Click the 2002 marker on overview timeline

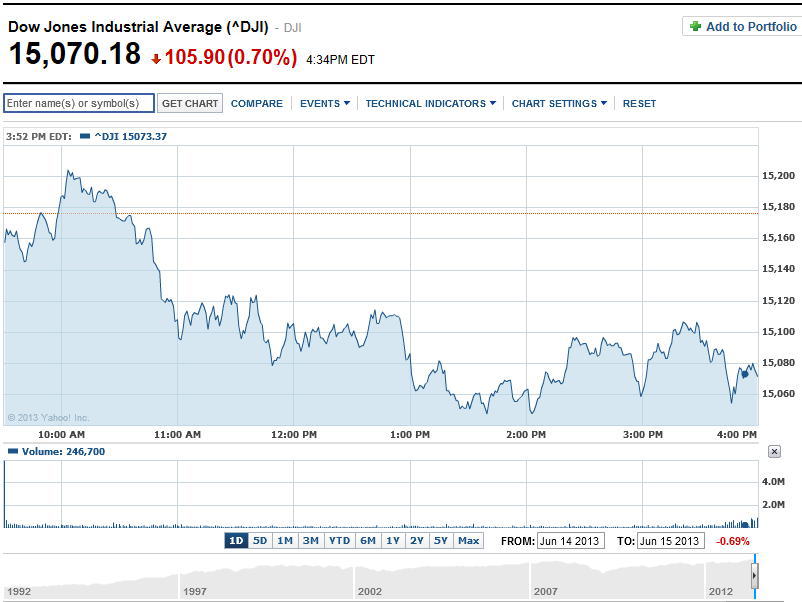[370, 591]
